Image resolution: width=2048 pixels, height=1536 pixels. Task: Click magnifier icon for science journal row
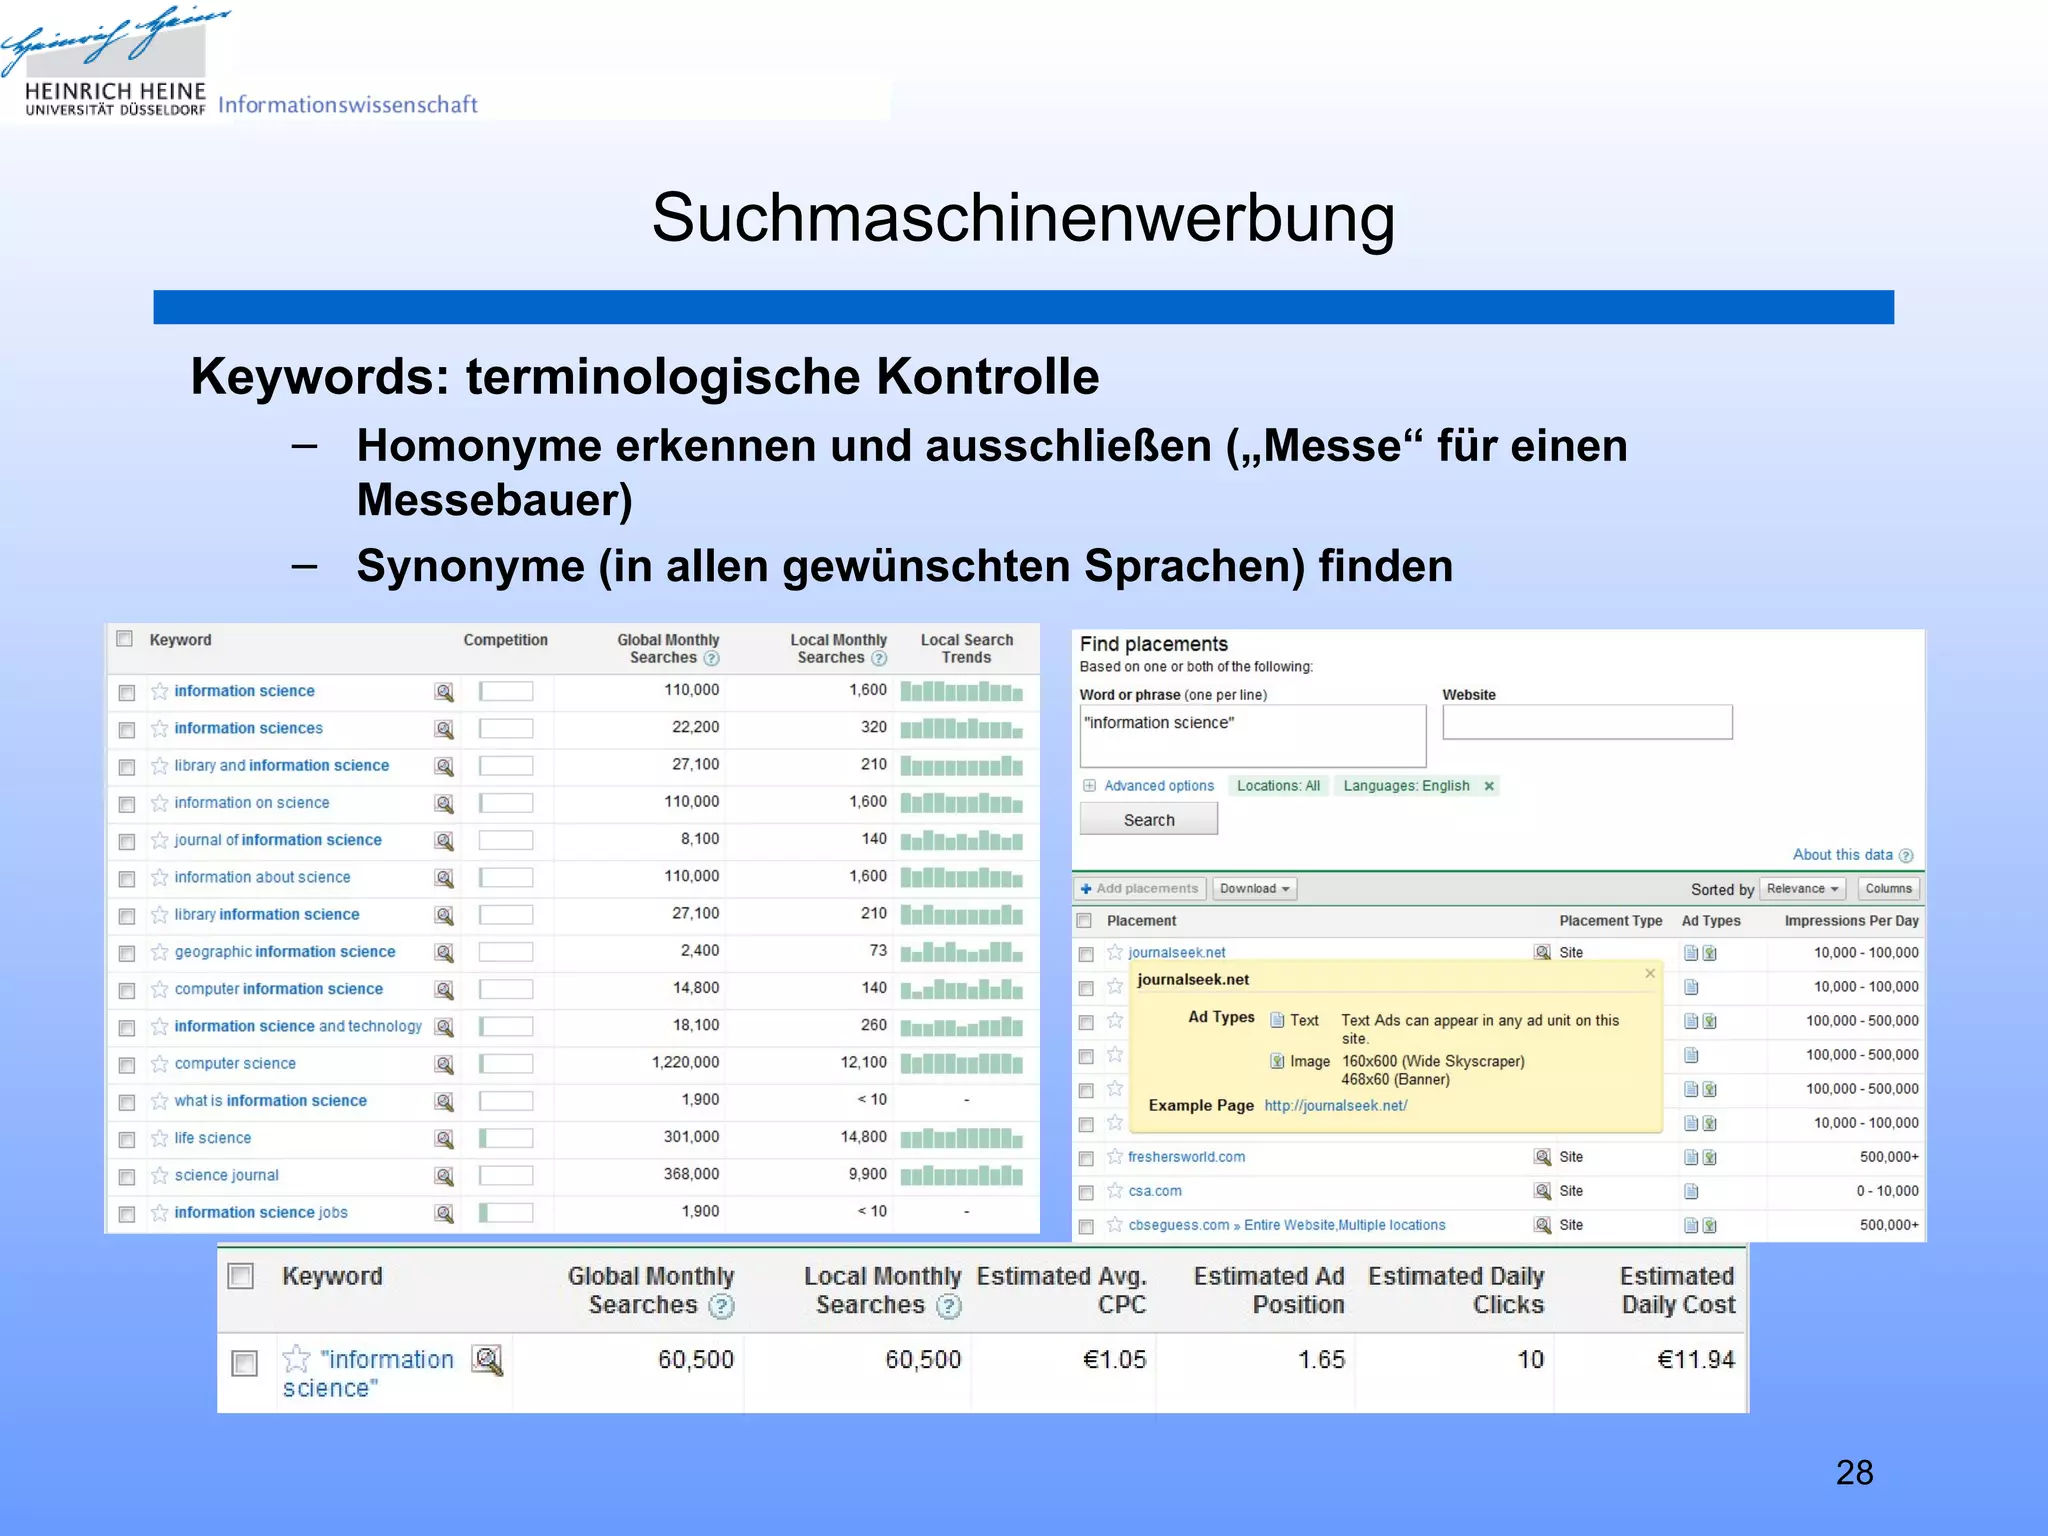(x=444, y=1176)
